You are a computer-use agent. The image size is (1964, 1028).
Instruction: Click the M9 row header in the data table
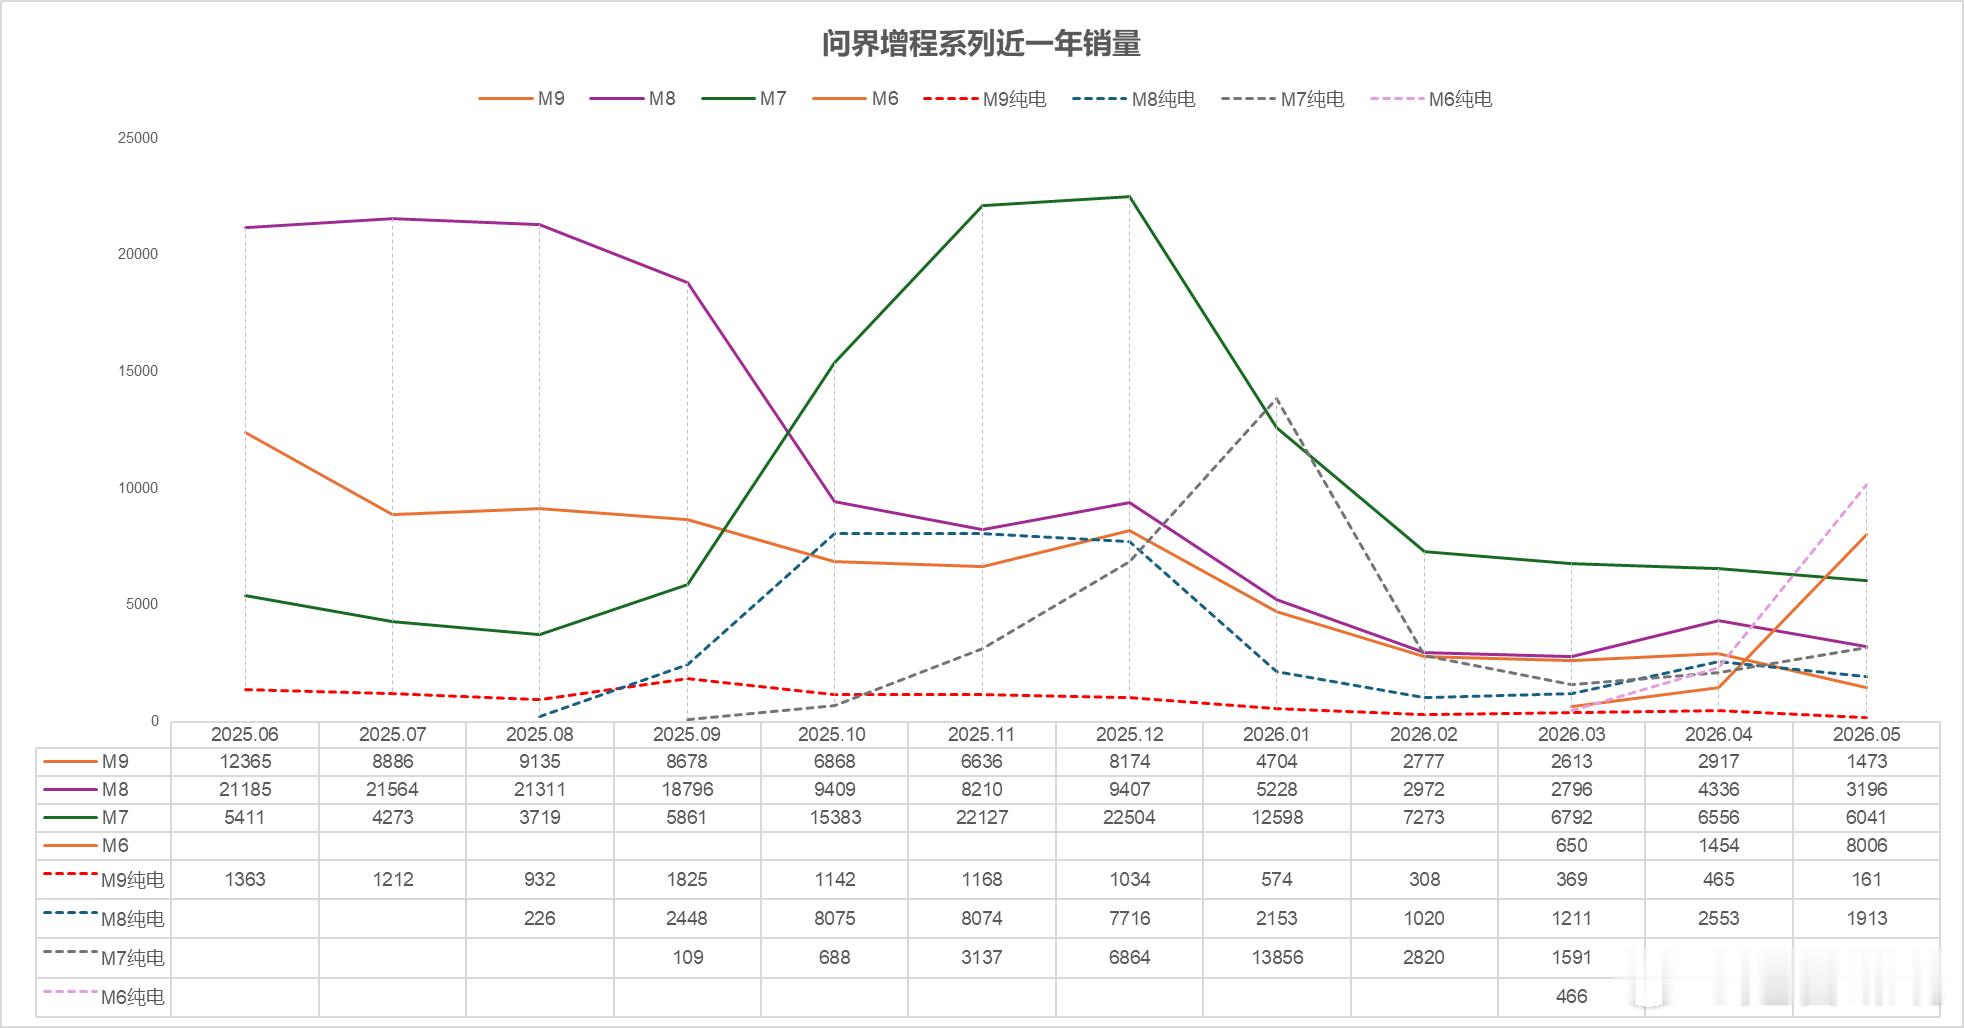[x=104, y=761]
